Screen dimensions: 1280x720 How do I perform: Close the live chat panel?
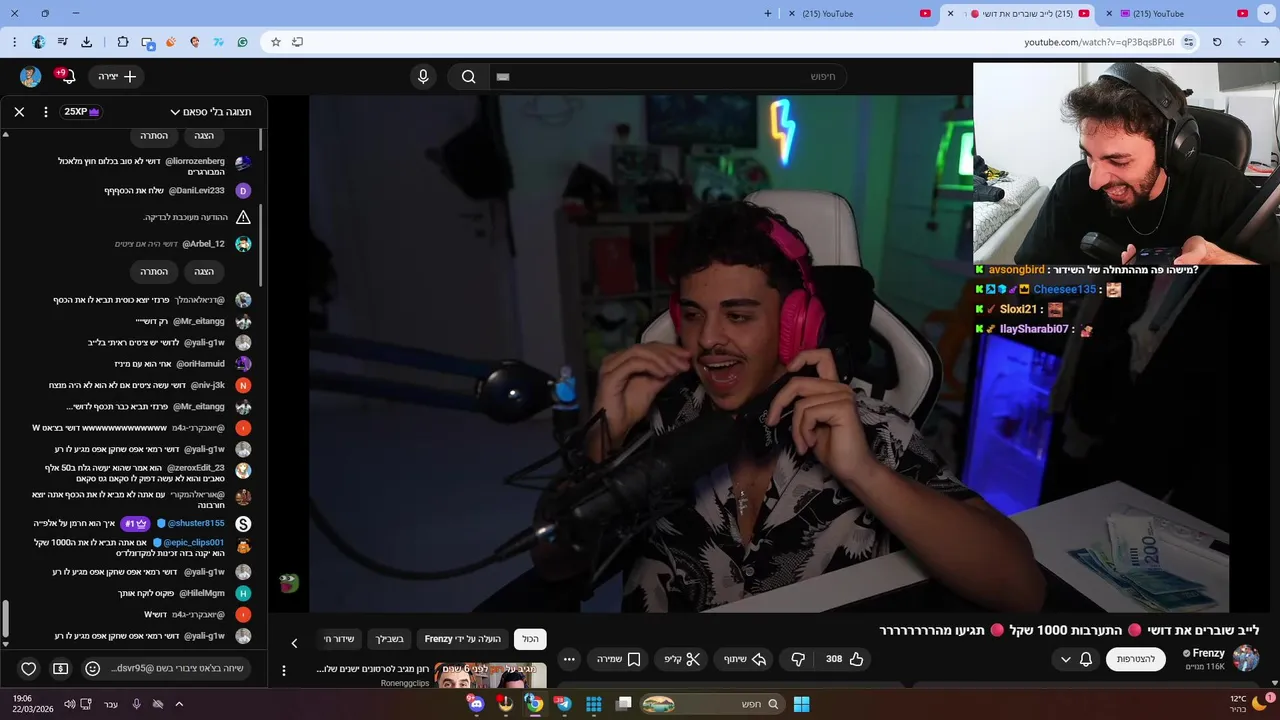pos(19,112)
